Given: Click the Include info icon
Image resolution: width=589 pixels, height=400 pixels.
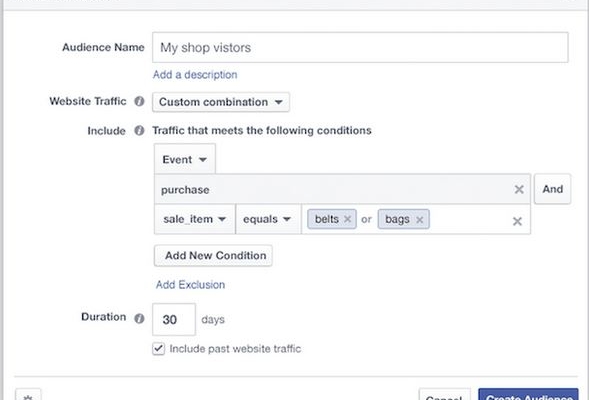Looking at the screenshot, I should point(139,131).
